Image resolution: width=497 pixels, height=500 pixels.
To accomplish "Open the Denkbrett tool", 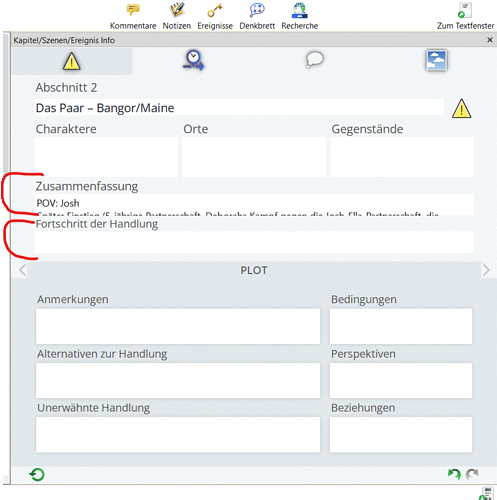I will 257,16.
